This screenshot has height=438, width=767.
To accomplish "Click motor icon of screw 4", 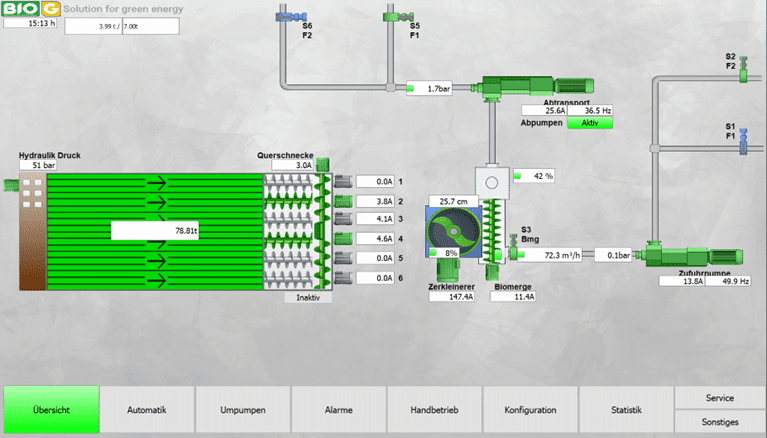I will click(x=343, y=238).
